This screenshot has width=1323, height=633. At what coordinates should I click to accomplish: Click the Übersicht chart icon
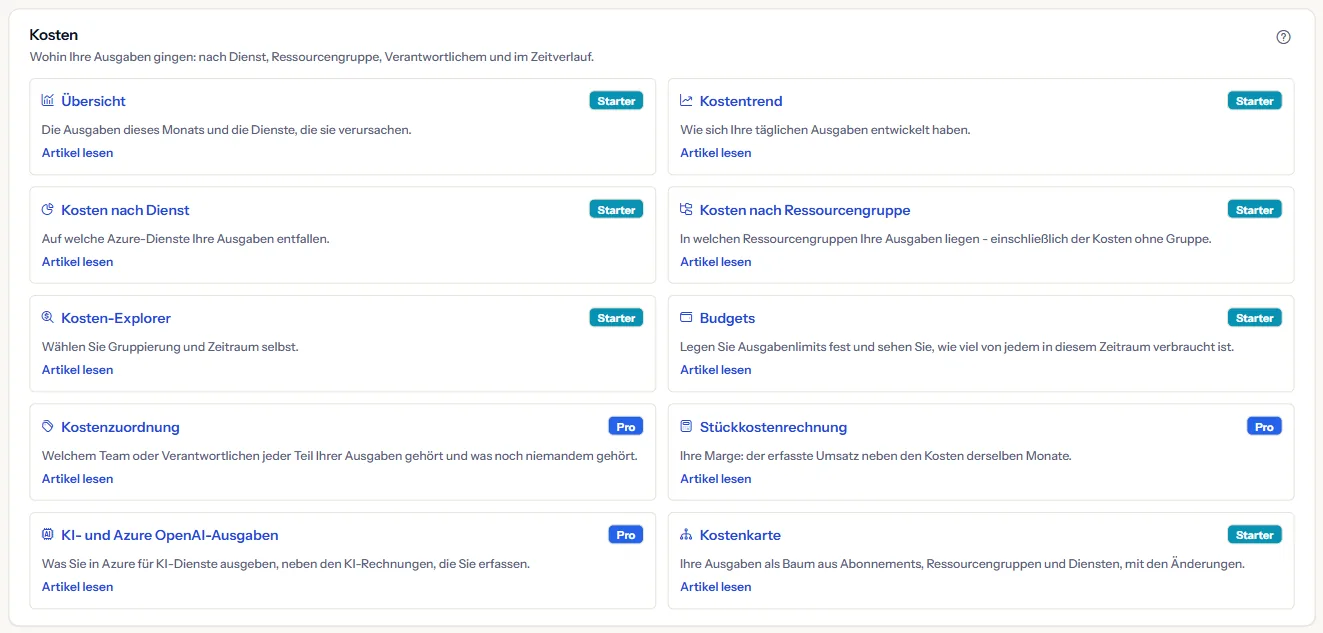pos(48,101)
